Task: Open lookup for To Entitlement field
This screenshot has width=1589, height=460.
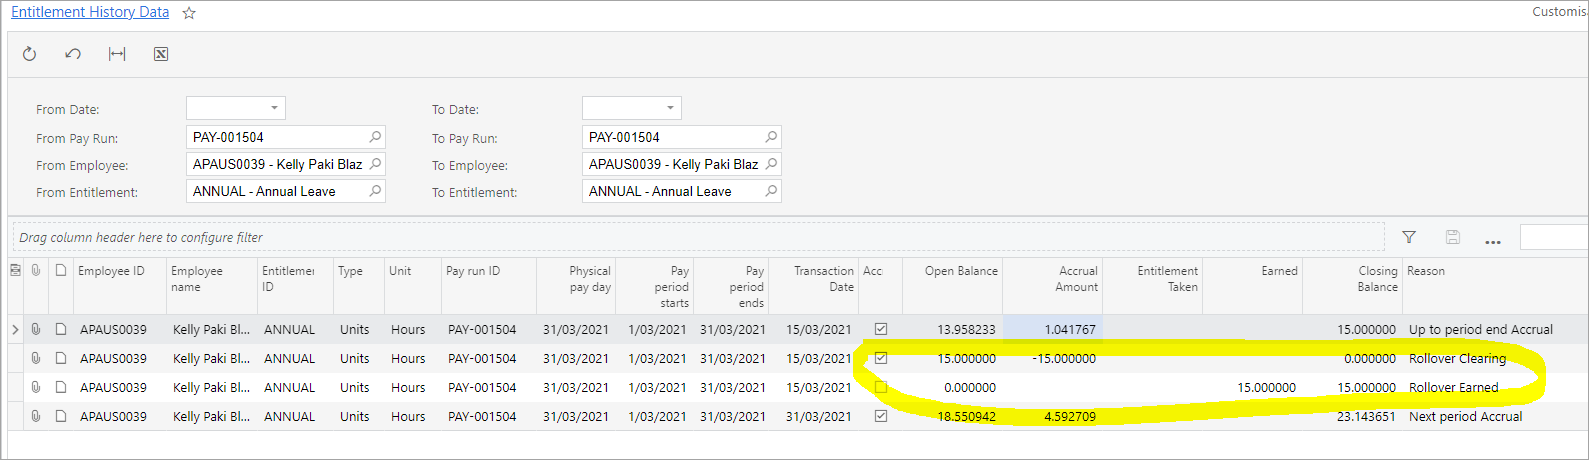Action: click(771, 191)
